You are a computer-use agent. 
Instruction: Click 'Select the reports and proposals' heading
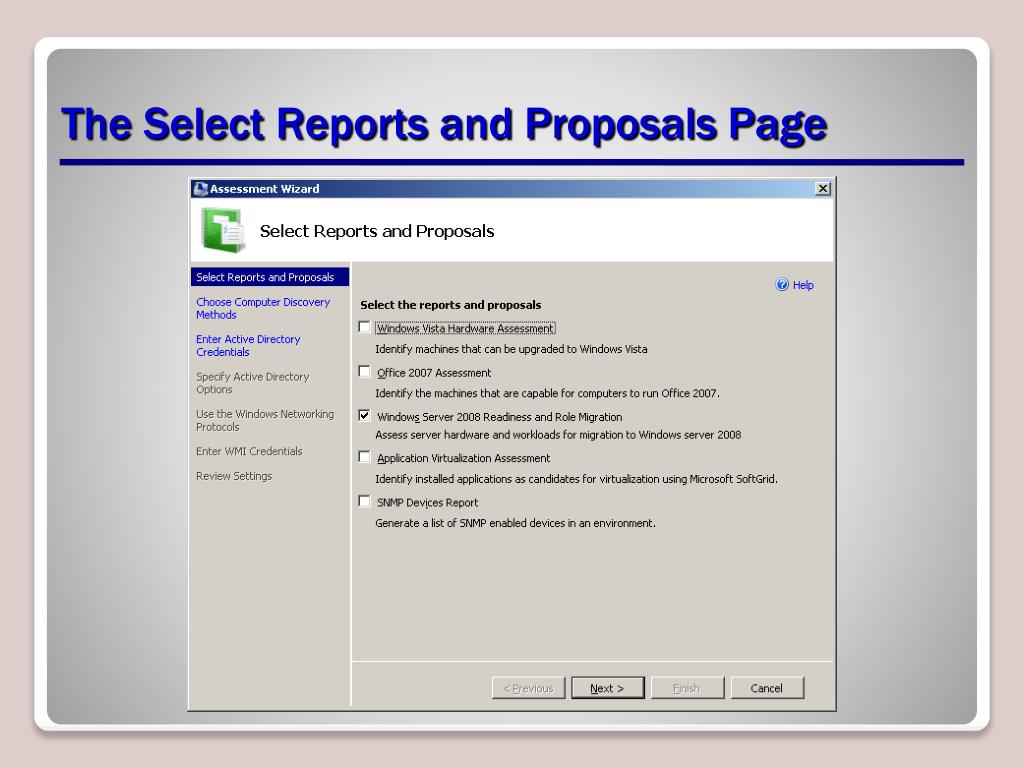[451, 305]
